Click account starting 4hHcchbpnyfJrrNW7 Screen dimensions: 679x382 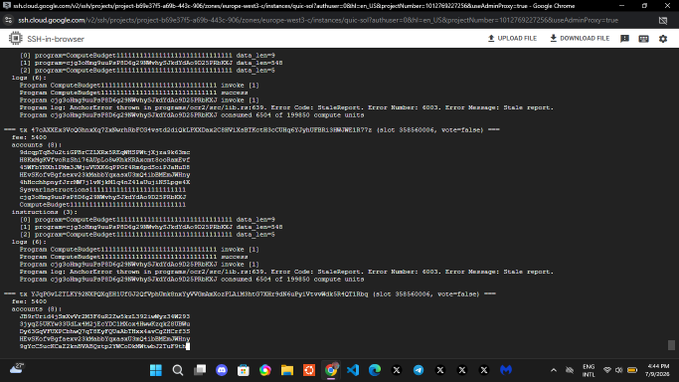point(105,182)
